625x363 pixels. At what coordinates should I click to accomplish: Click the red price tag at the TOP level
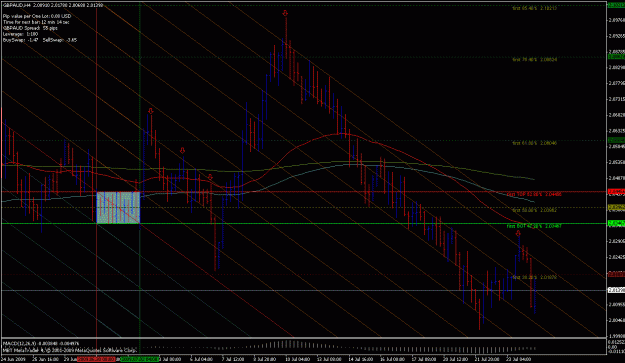616,192
